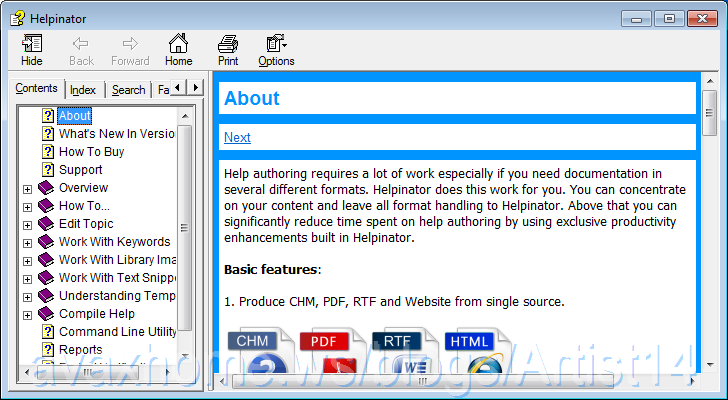Click the Work With Keywords book icon
Viewport: 728px width, 400px height.
point(46,242)
